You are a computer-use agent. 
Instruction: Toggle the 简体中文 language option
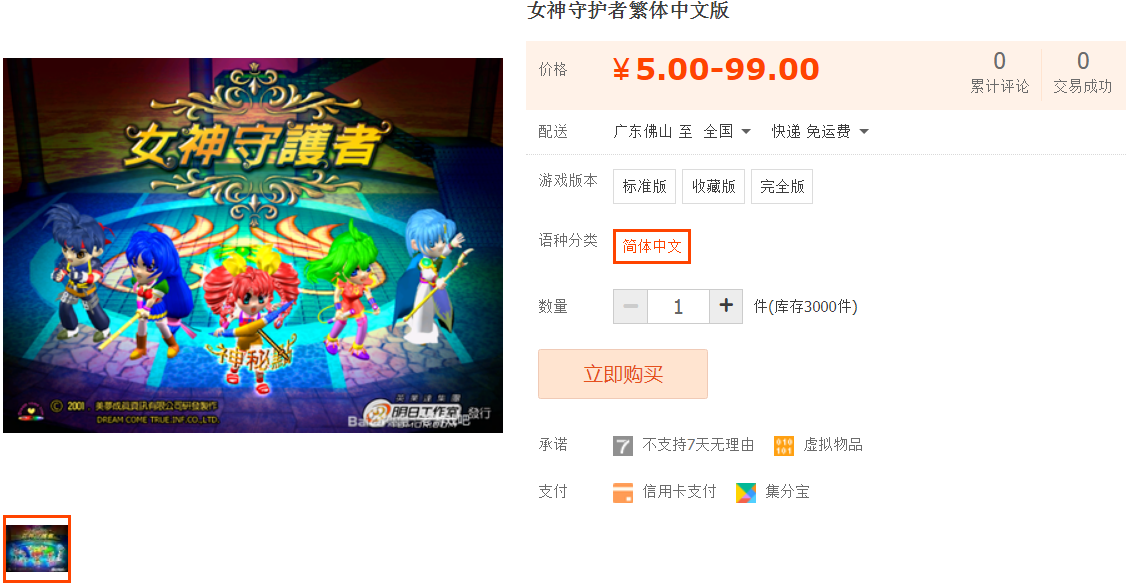652,247
